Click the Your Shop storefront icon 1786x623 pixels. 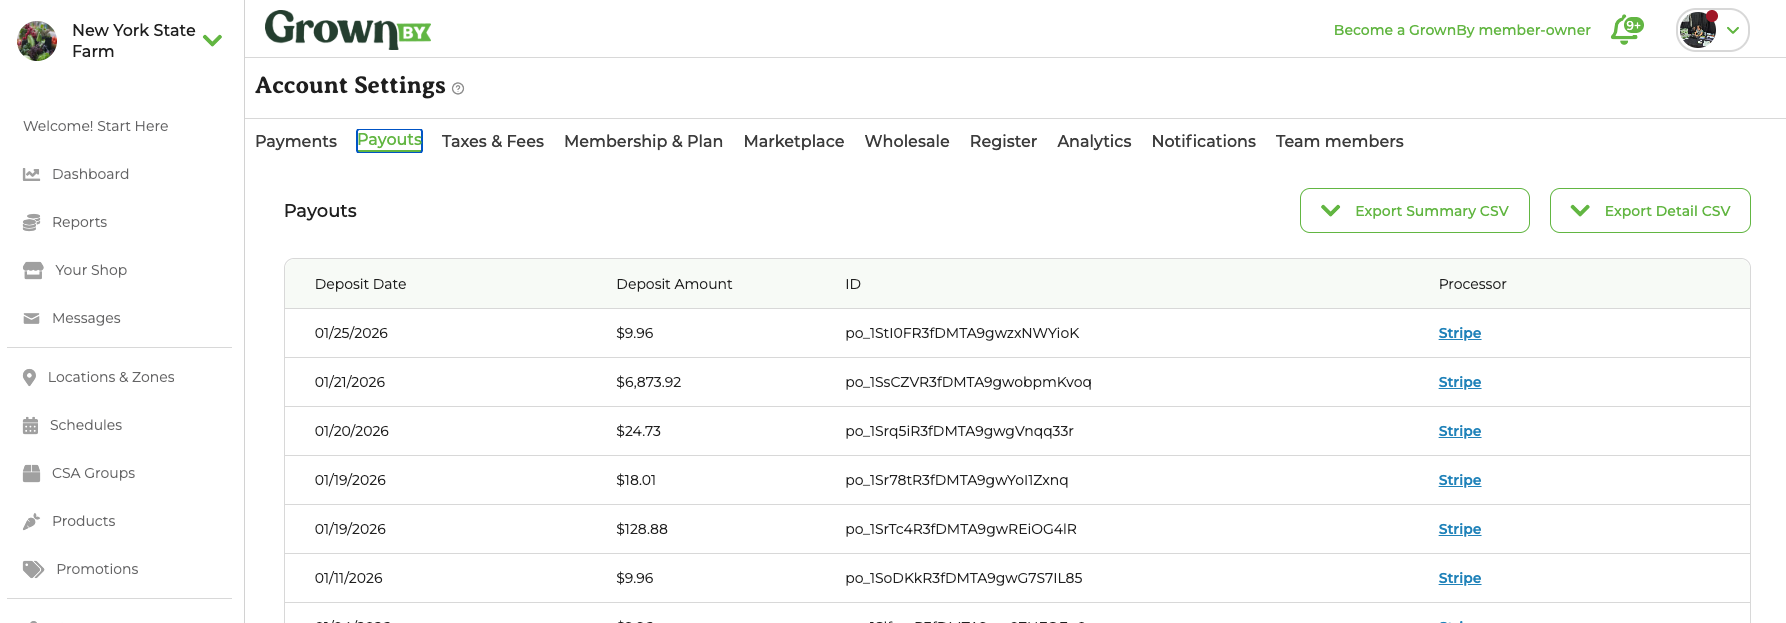click(33, 270)
